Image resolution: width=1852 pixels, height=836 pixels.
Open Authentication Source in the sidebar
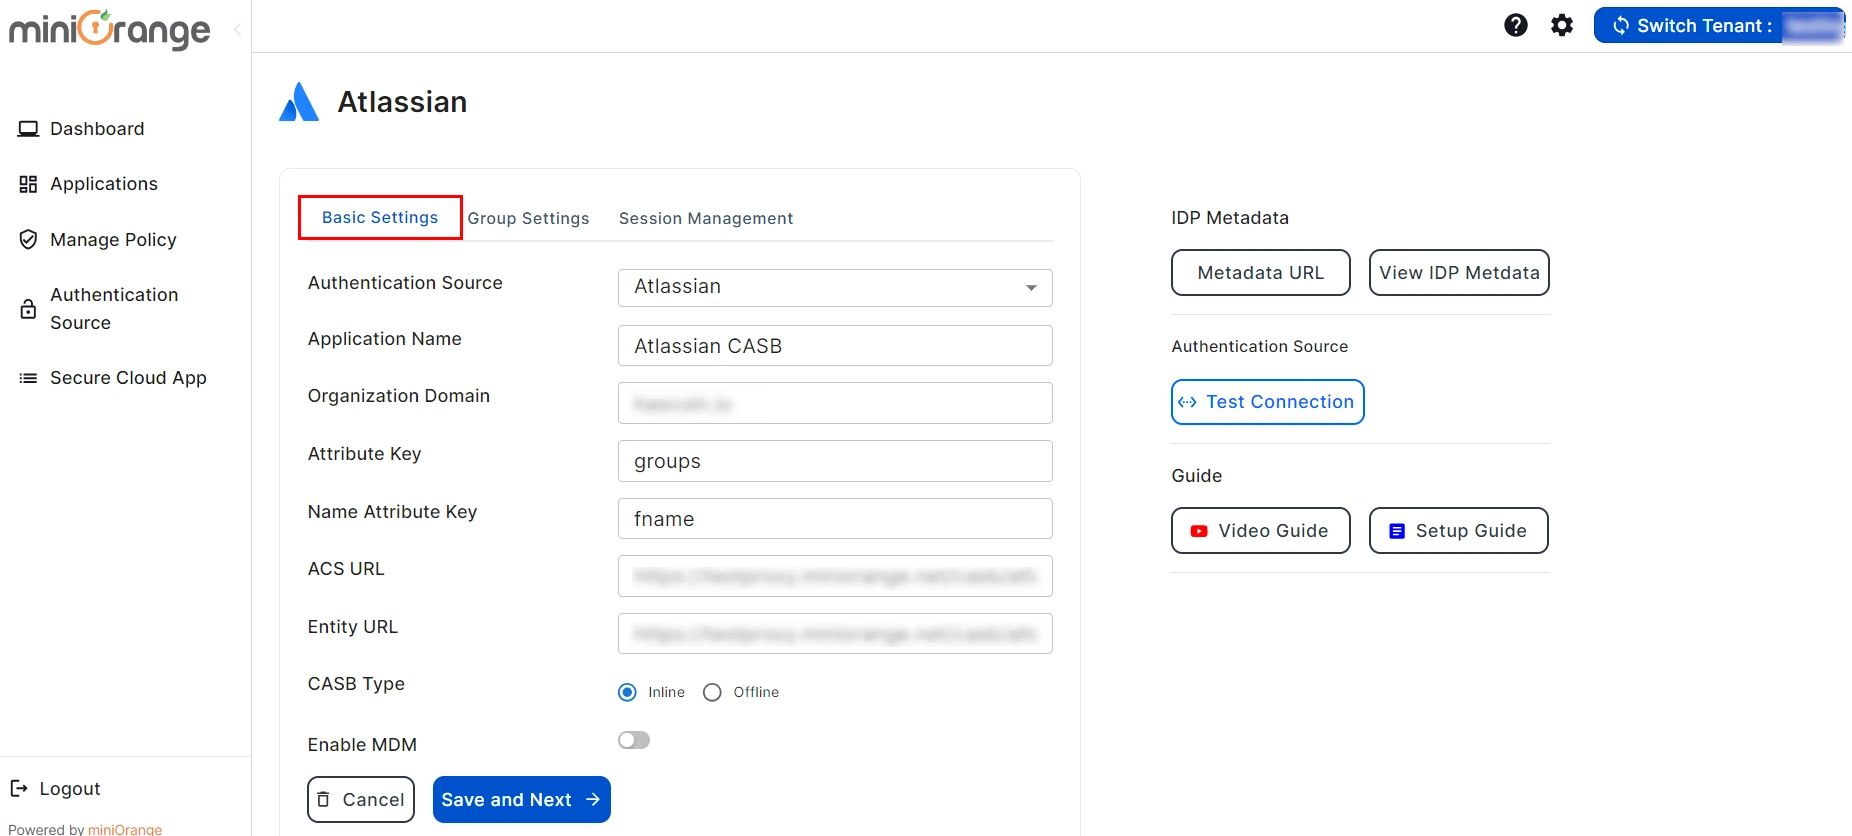click(x=114, y=309)
